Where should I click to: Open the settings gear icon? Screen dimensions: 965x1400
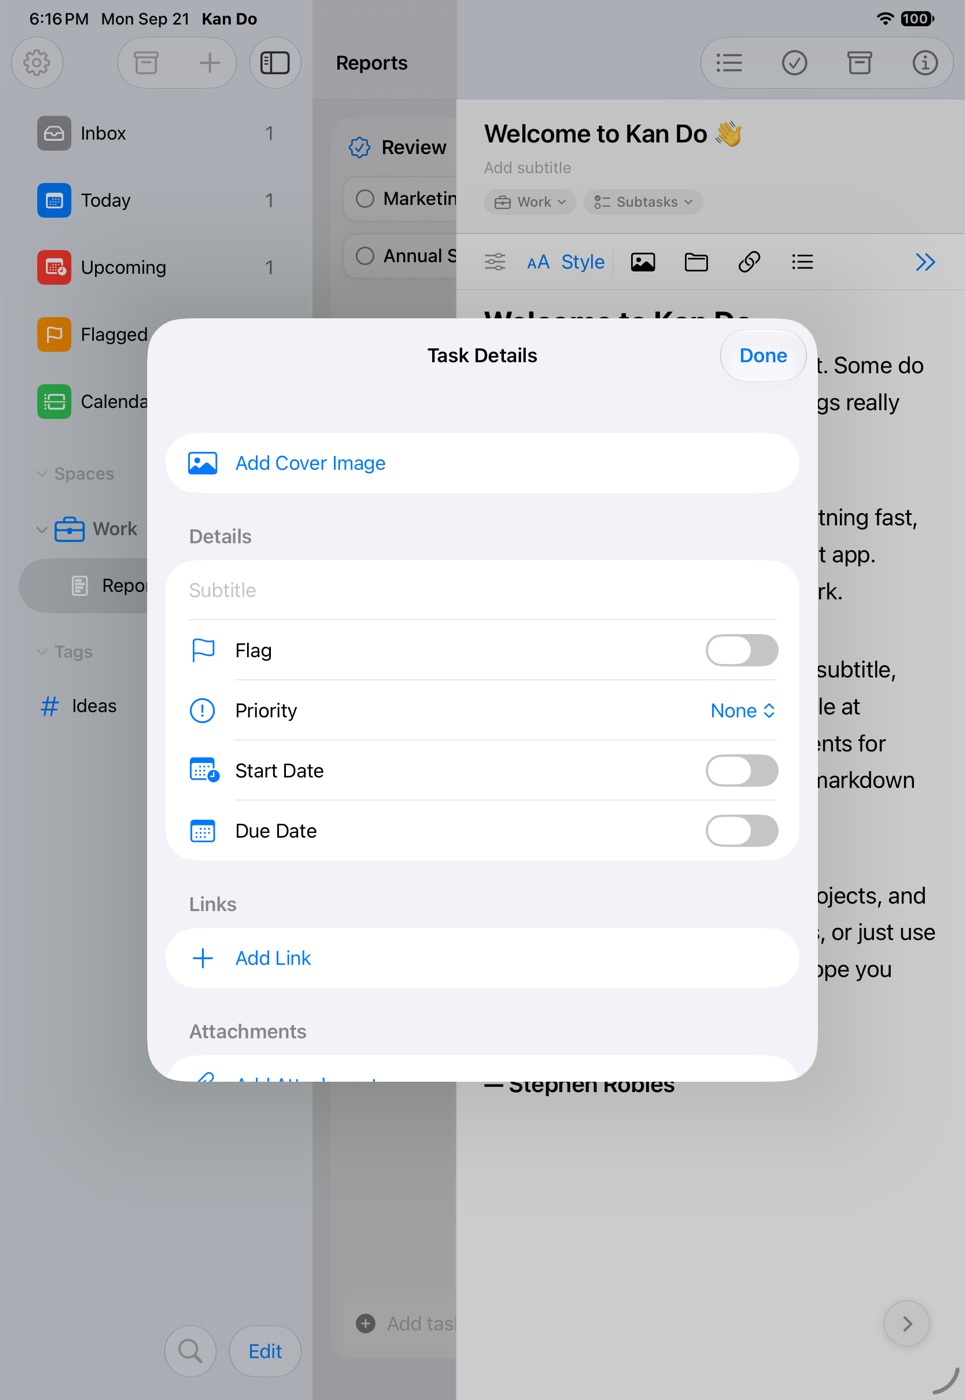tap(37, 63)
